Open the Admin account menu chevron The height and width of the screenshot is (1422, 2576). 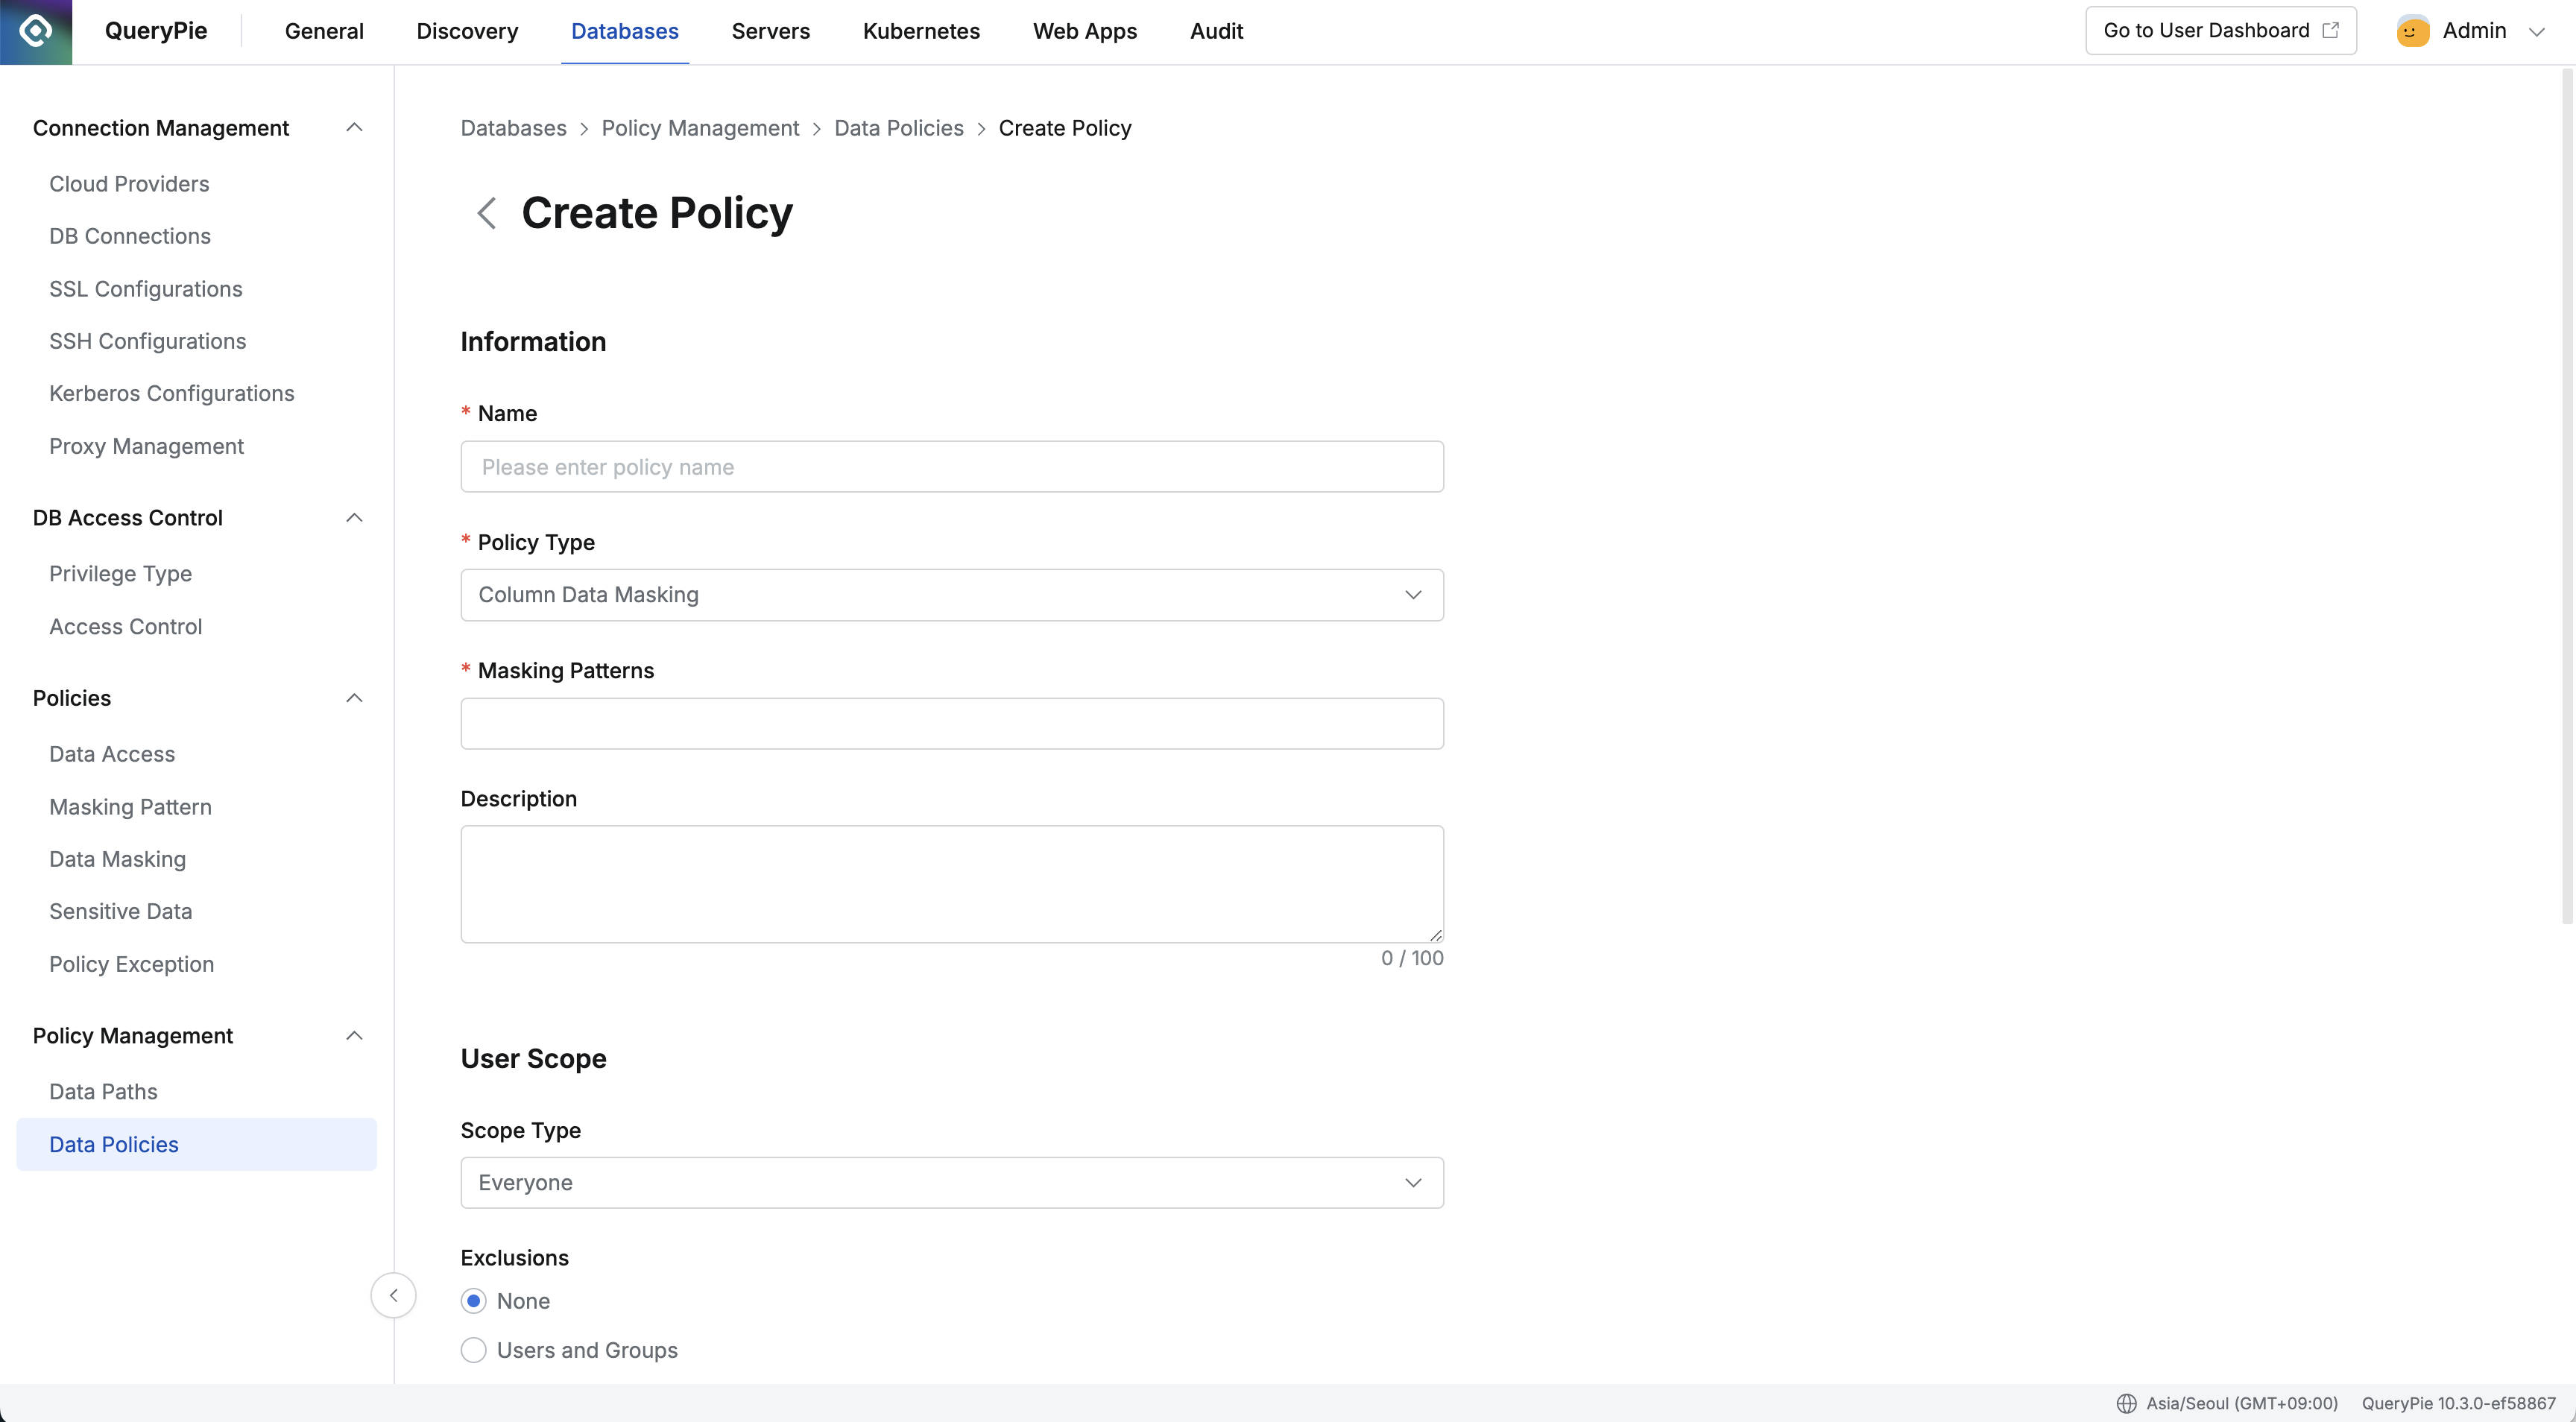click(2536, 32)
